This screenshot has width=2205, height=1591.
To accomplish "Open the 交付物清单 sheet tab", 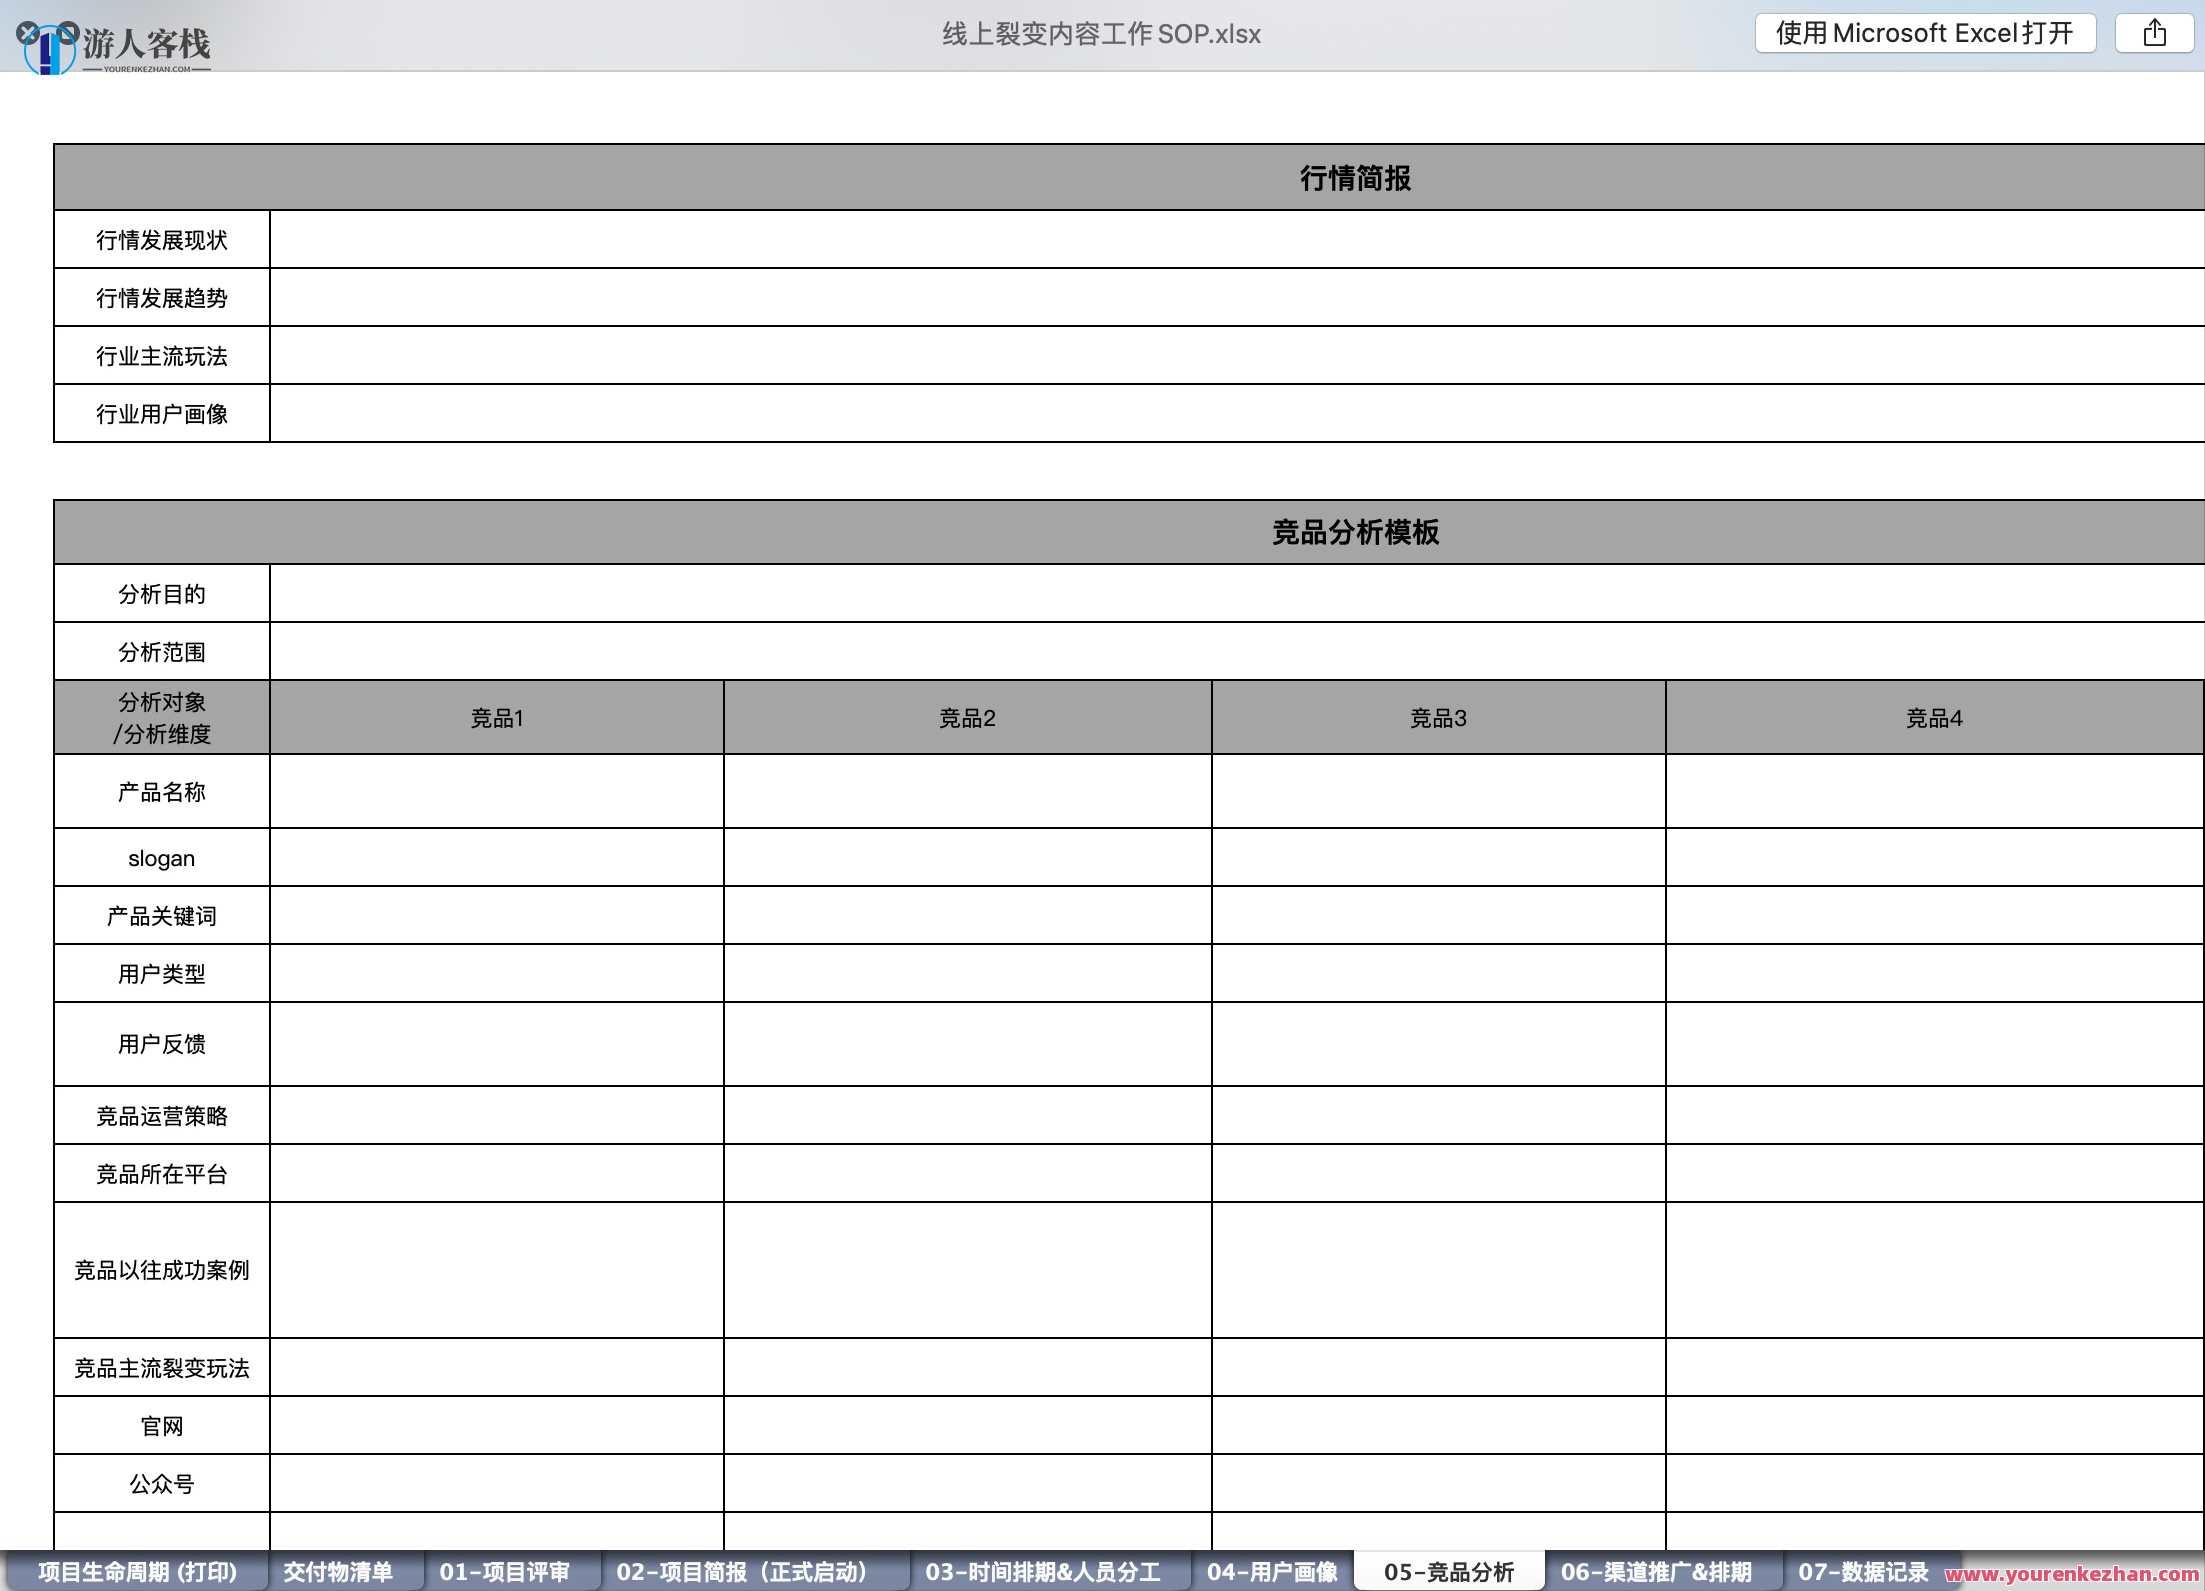I will click(x=338, y=1571).
